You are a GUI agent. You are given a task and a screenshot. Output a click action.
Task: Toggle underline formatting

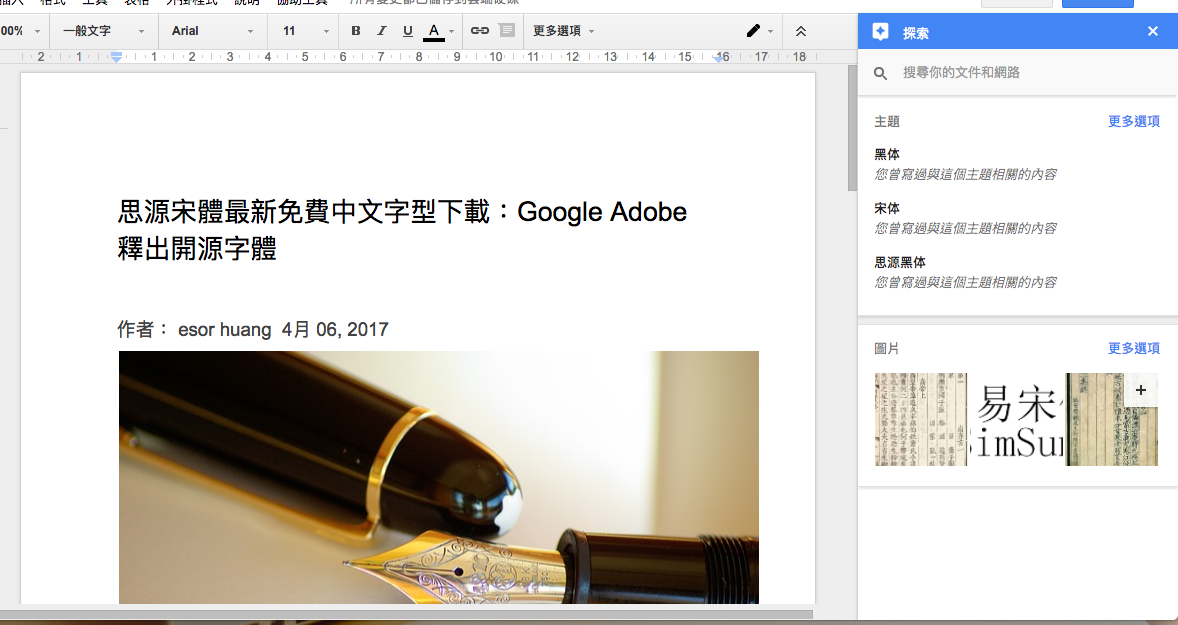407,31
